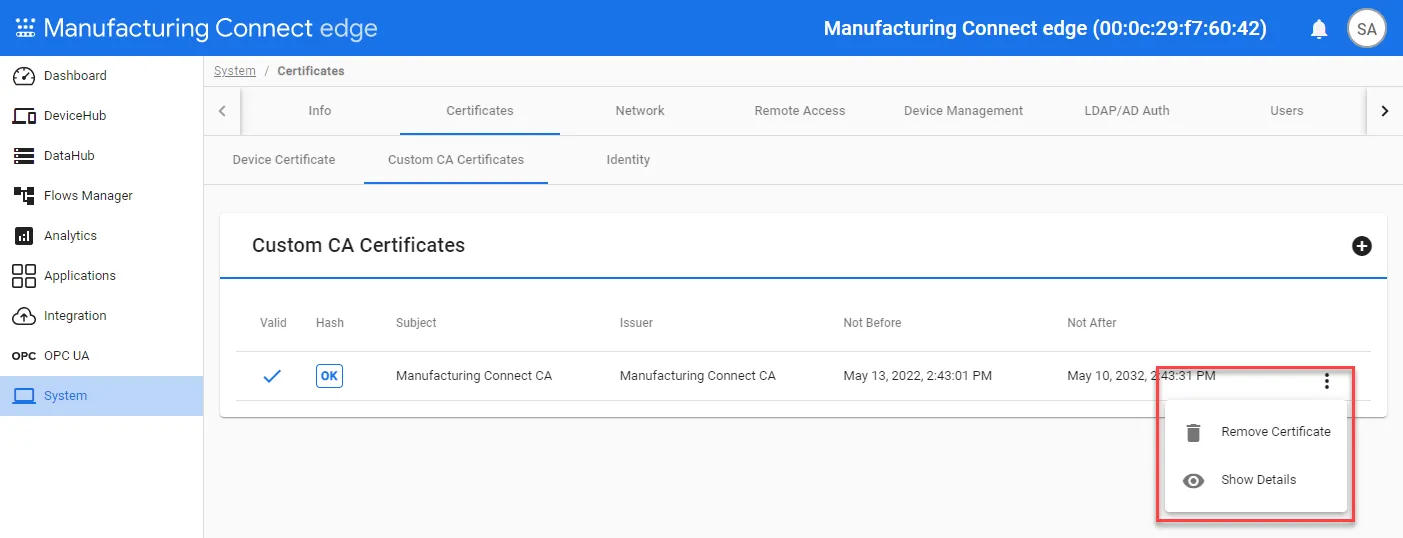1403x538 pixels.
Task: Switch to the Device Management tab
Action: point(963,111)
